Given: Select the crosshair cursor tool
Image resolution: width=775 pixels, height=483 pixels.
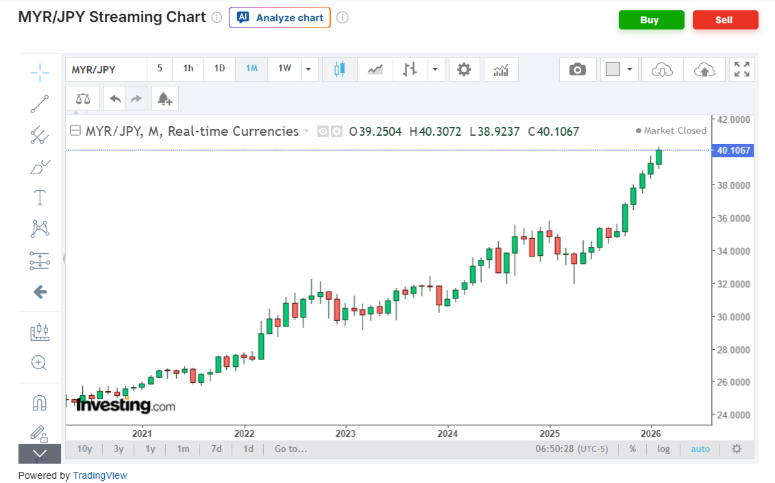Looking at the screenshot, I should tap(40, 71).
